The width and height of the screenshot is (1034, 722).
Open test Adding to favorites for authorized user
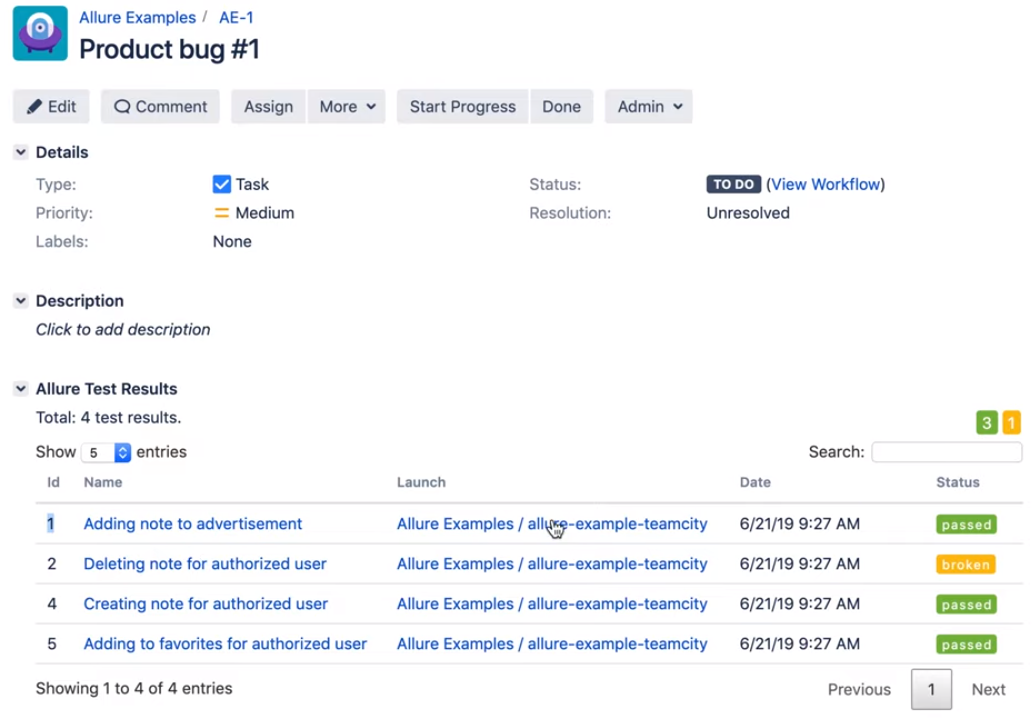(225, 644)
